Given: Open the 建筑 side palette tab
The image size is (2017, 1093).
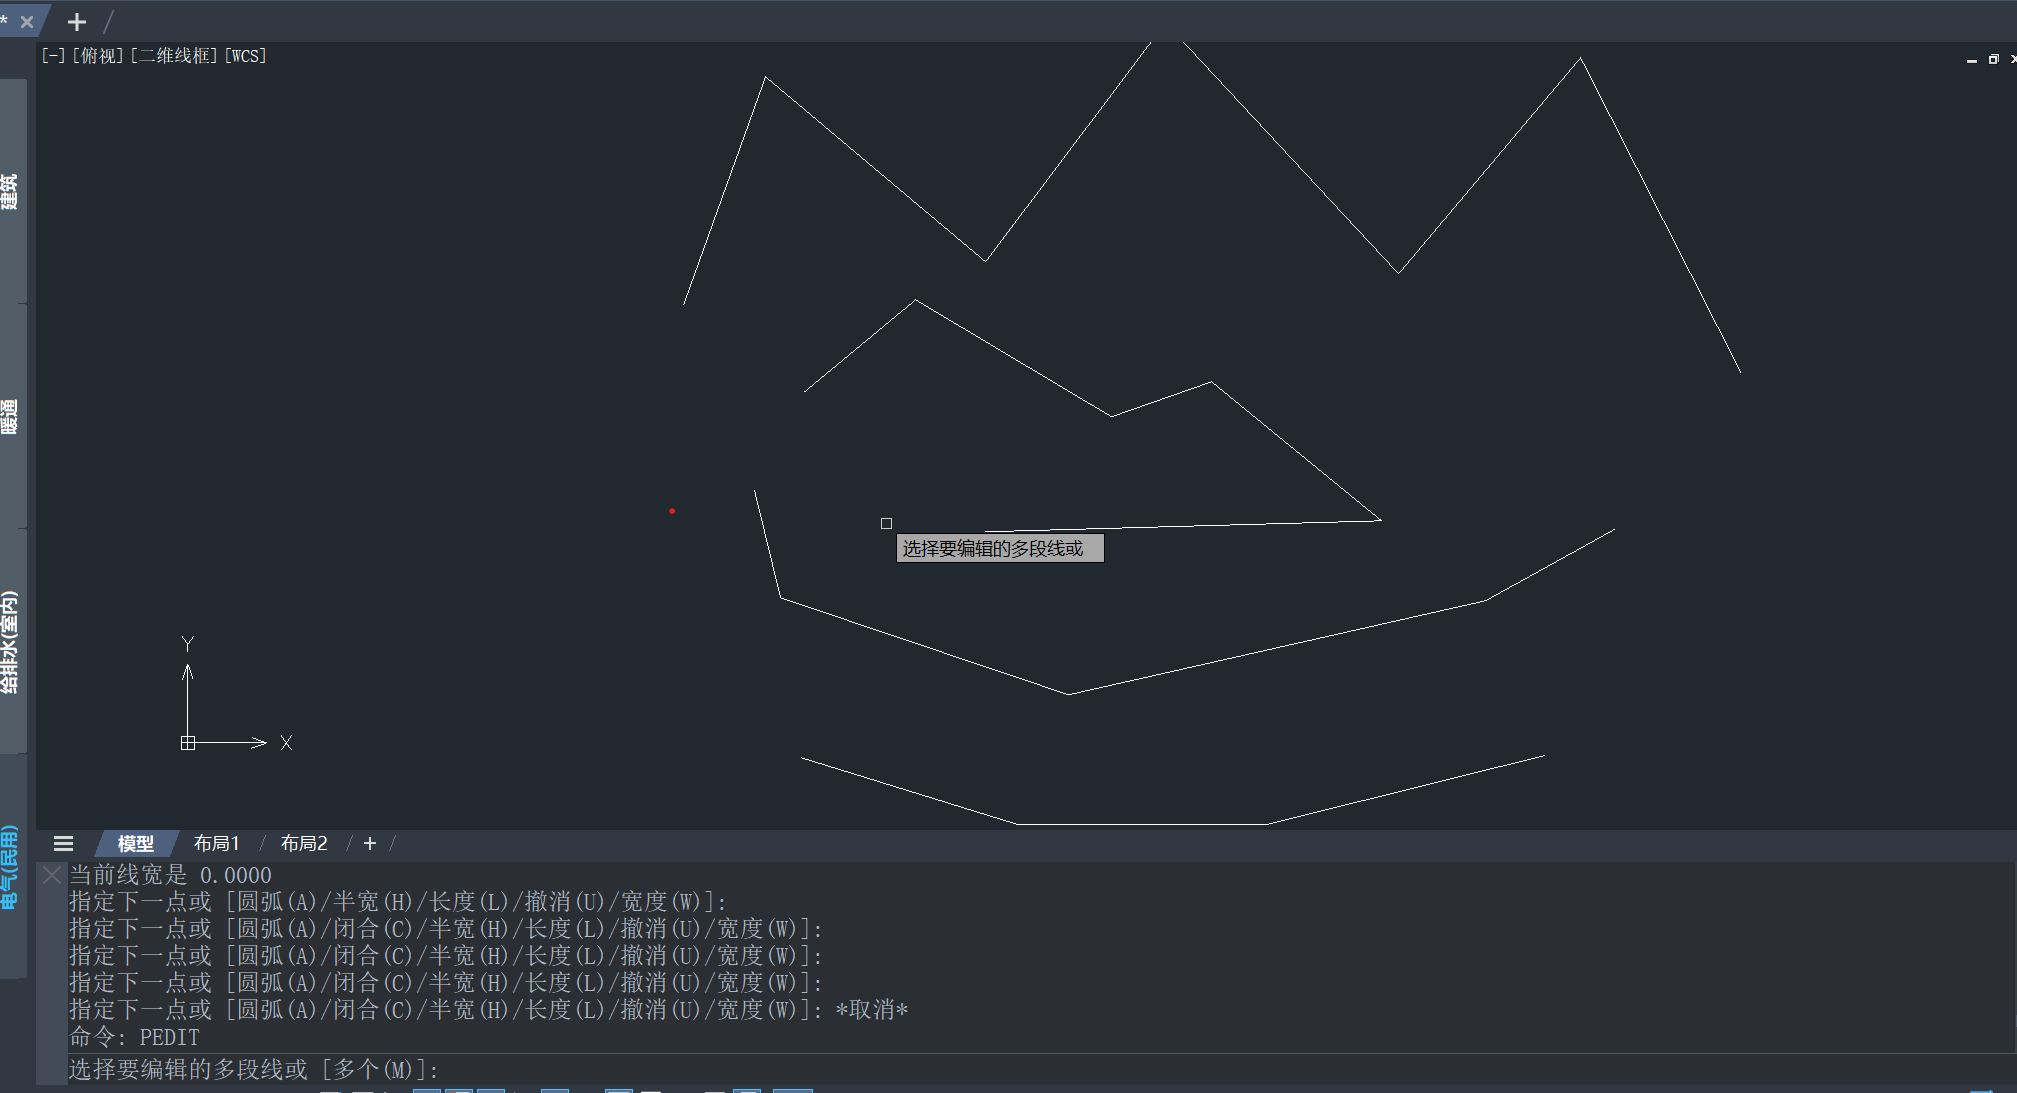Looking at the screenshot, I should pyautogui.click(x=10, y=191).
